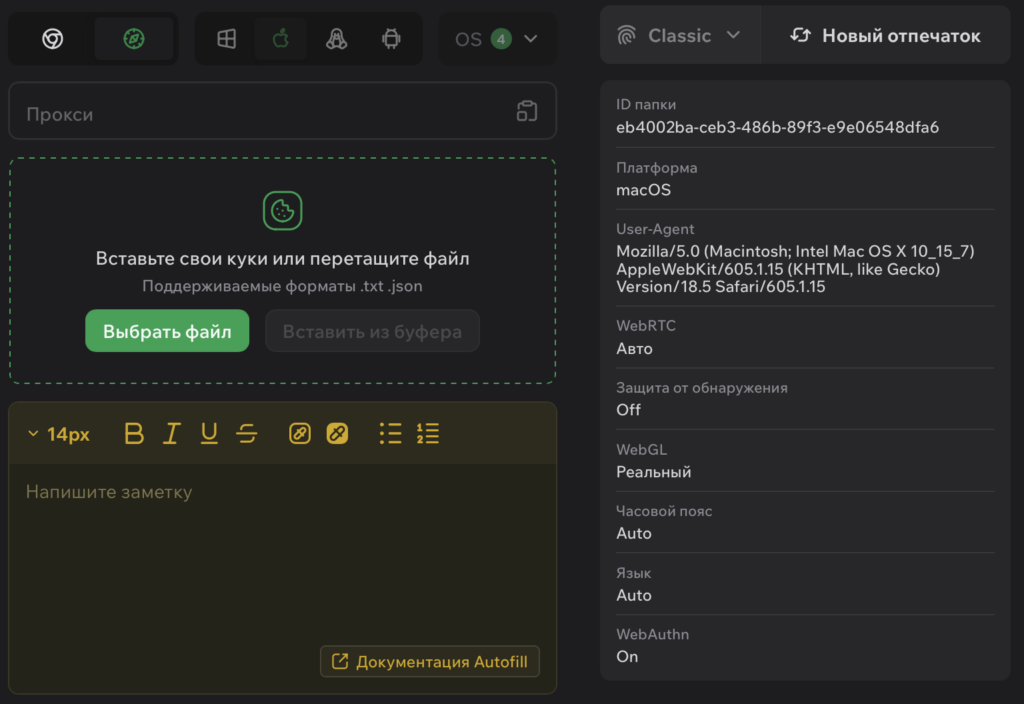This screenshot has height=704, width=1024.
Task: Toggle bold formatting in the note editor
Action: [134, 433]
